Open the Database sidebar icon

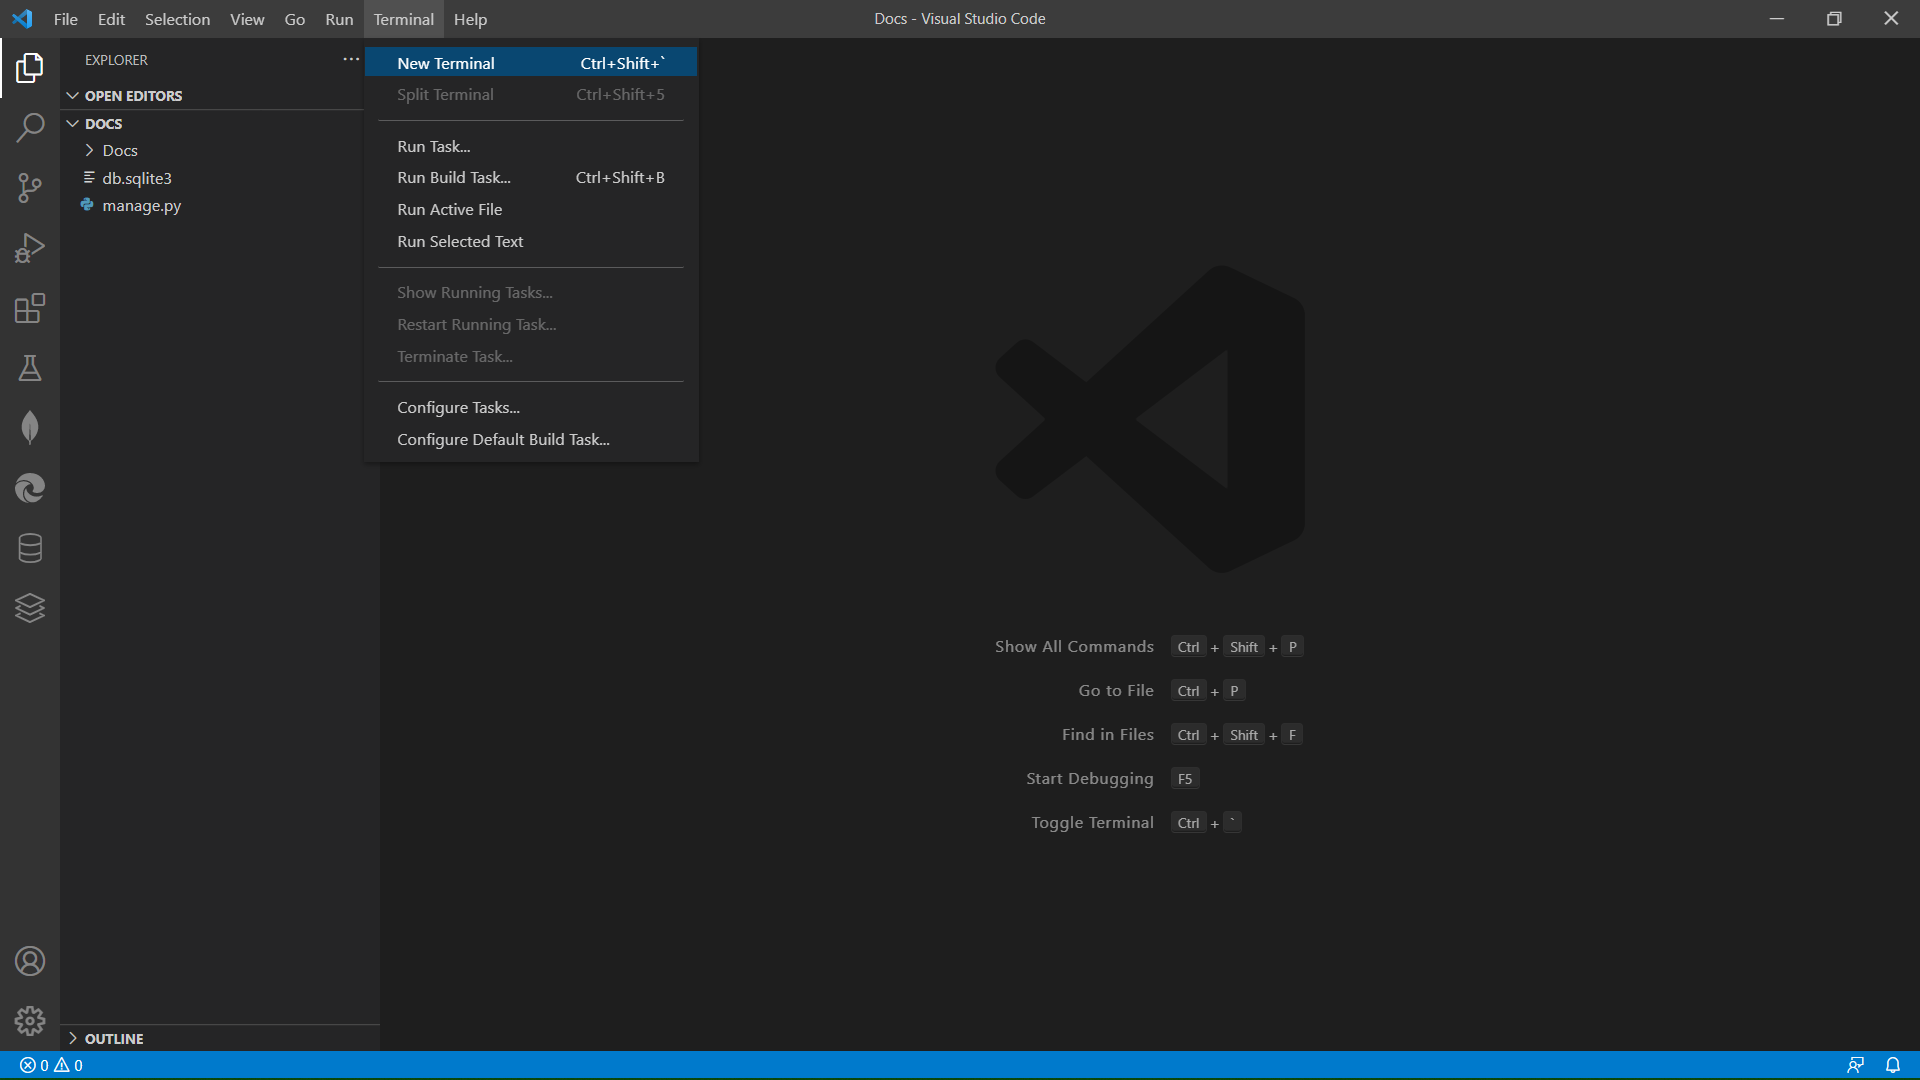(x=30, y=548)
